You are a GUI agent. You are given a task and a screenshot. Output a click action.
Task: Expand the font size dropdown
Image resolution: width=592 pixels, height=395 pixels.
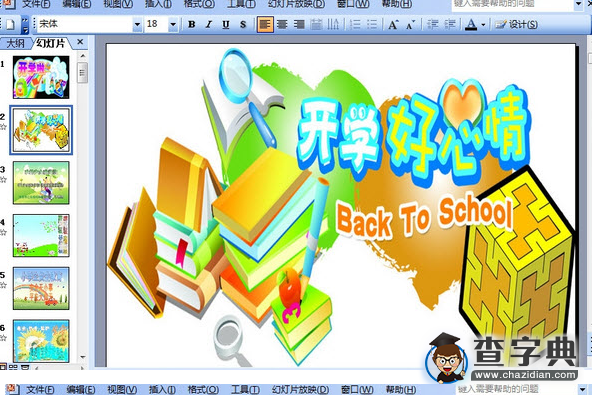tap(173, 25)
